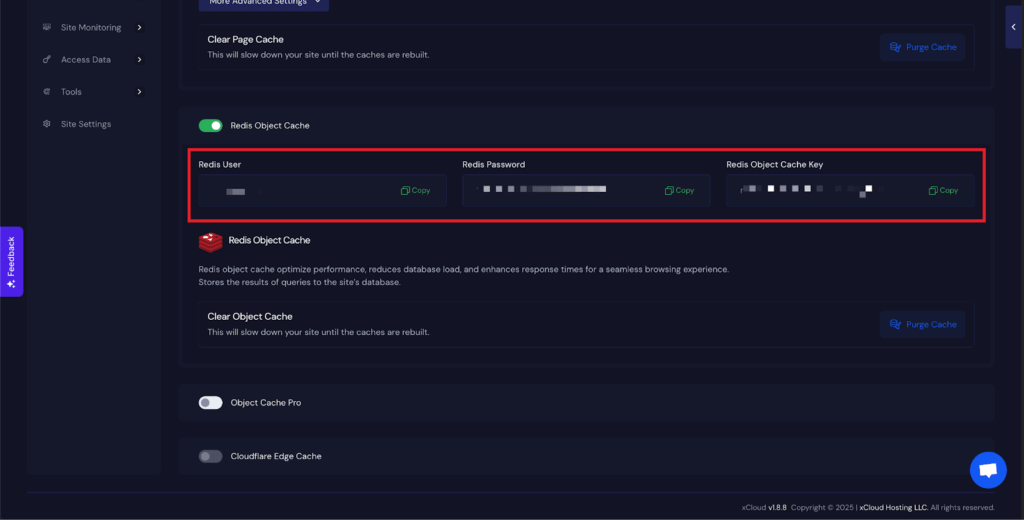The height and width of the screenshot is (520, 1024).
Task: Purge the page cache
Action: (922, 47)
